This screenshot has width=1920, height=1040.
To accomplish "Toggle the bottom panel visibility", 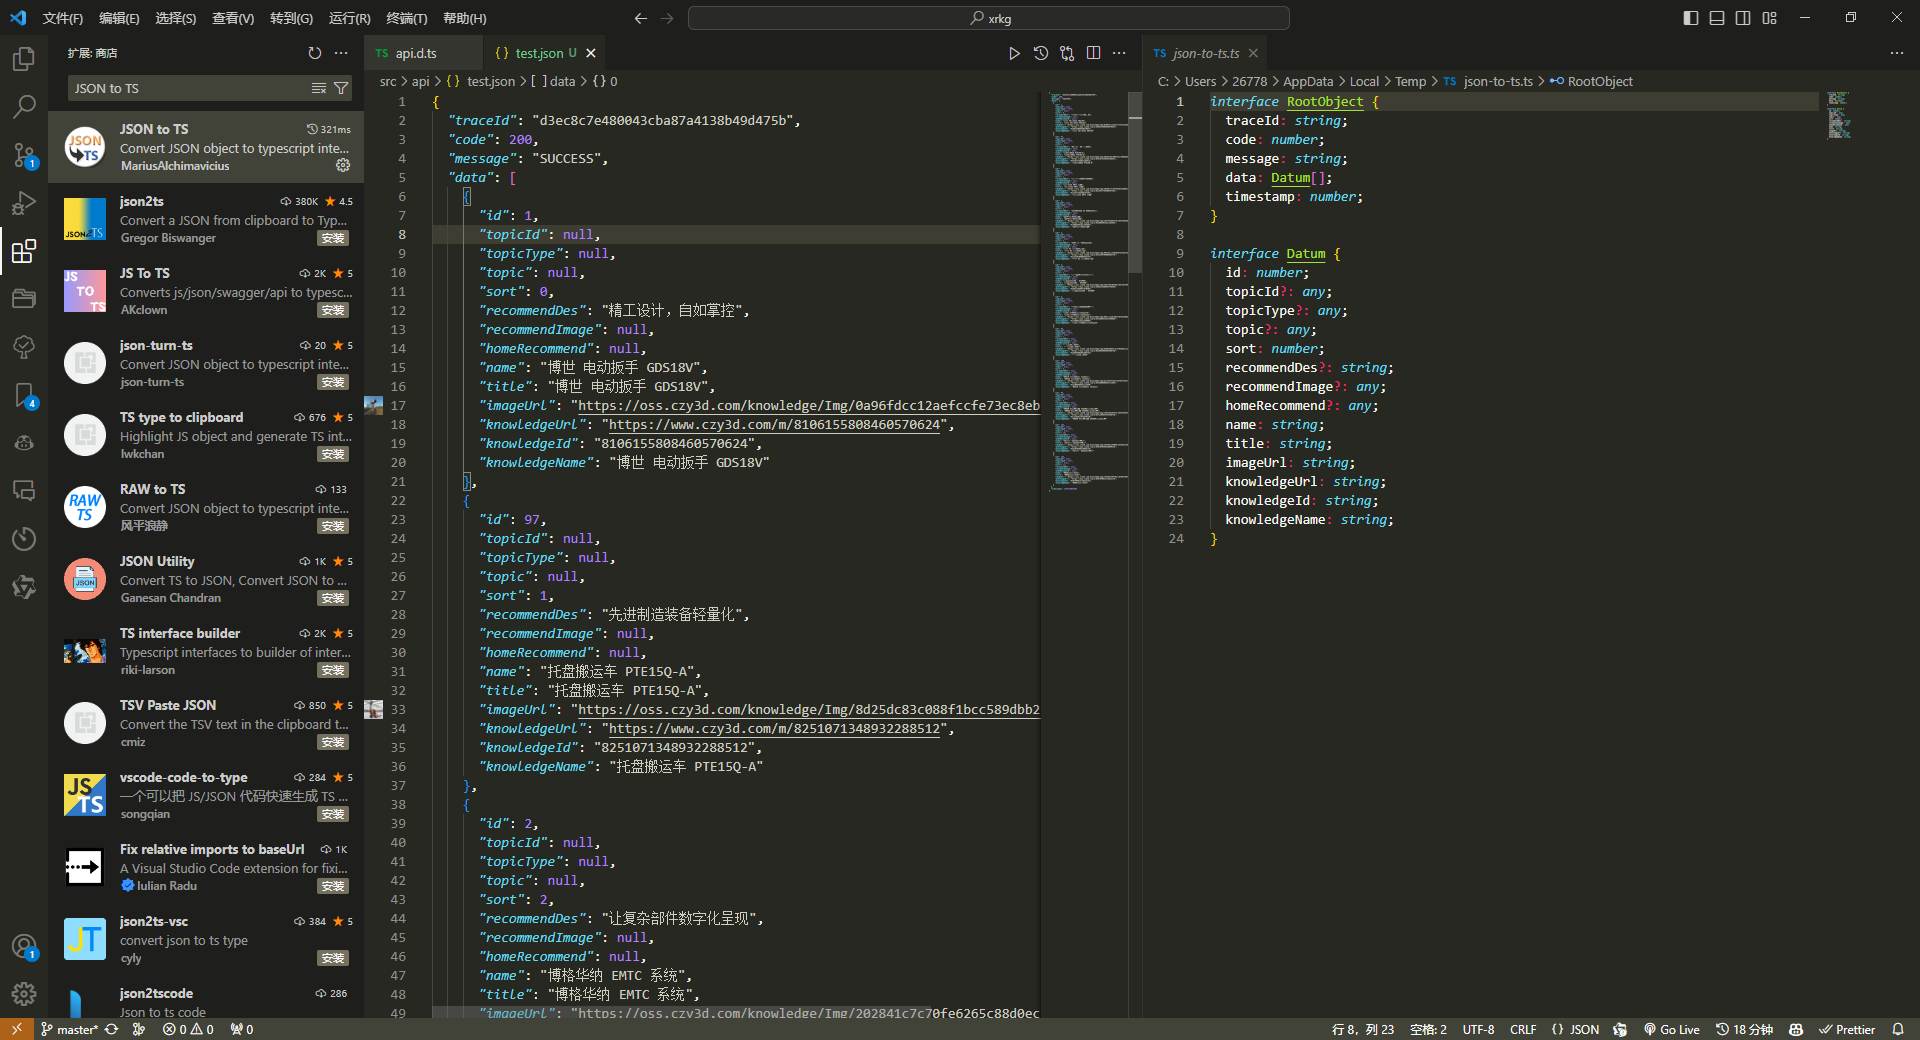I will coord(1717,18).
